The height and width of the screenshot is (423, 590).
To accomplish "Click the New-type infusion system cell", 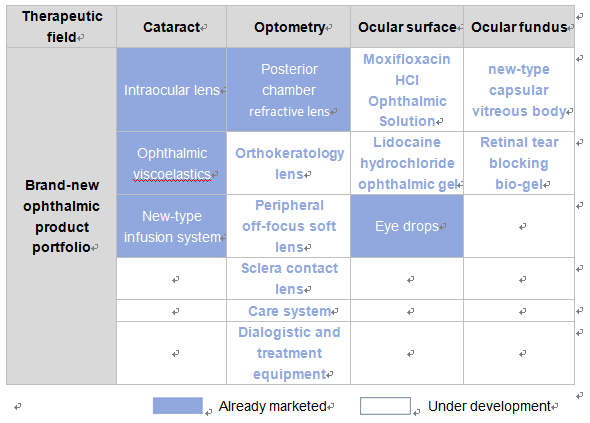I will click(x=172, y=226).
